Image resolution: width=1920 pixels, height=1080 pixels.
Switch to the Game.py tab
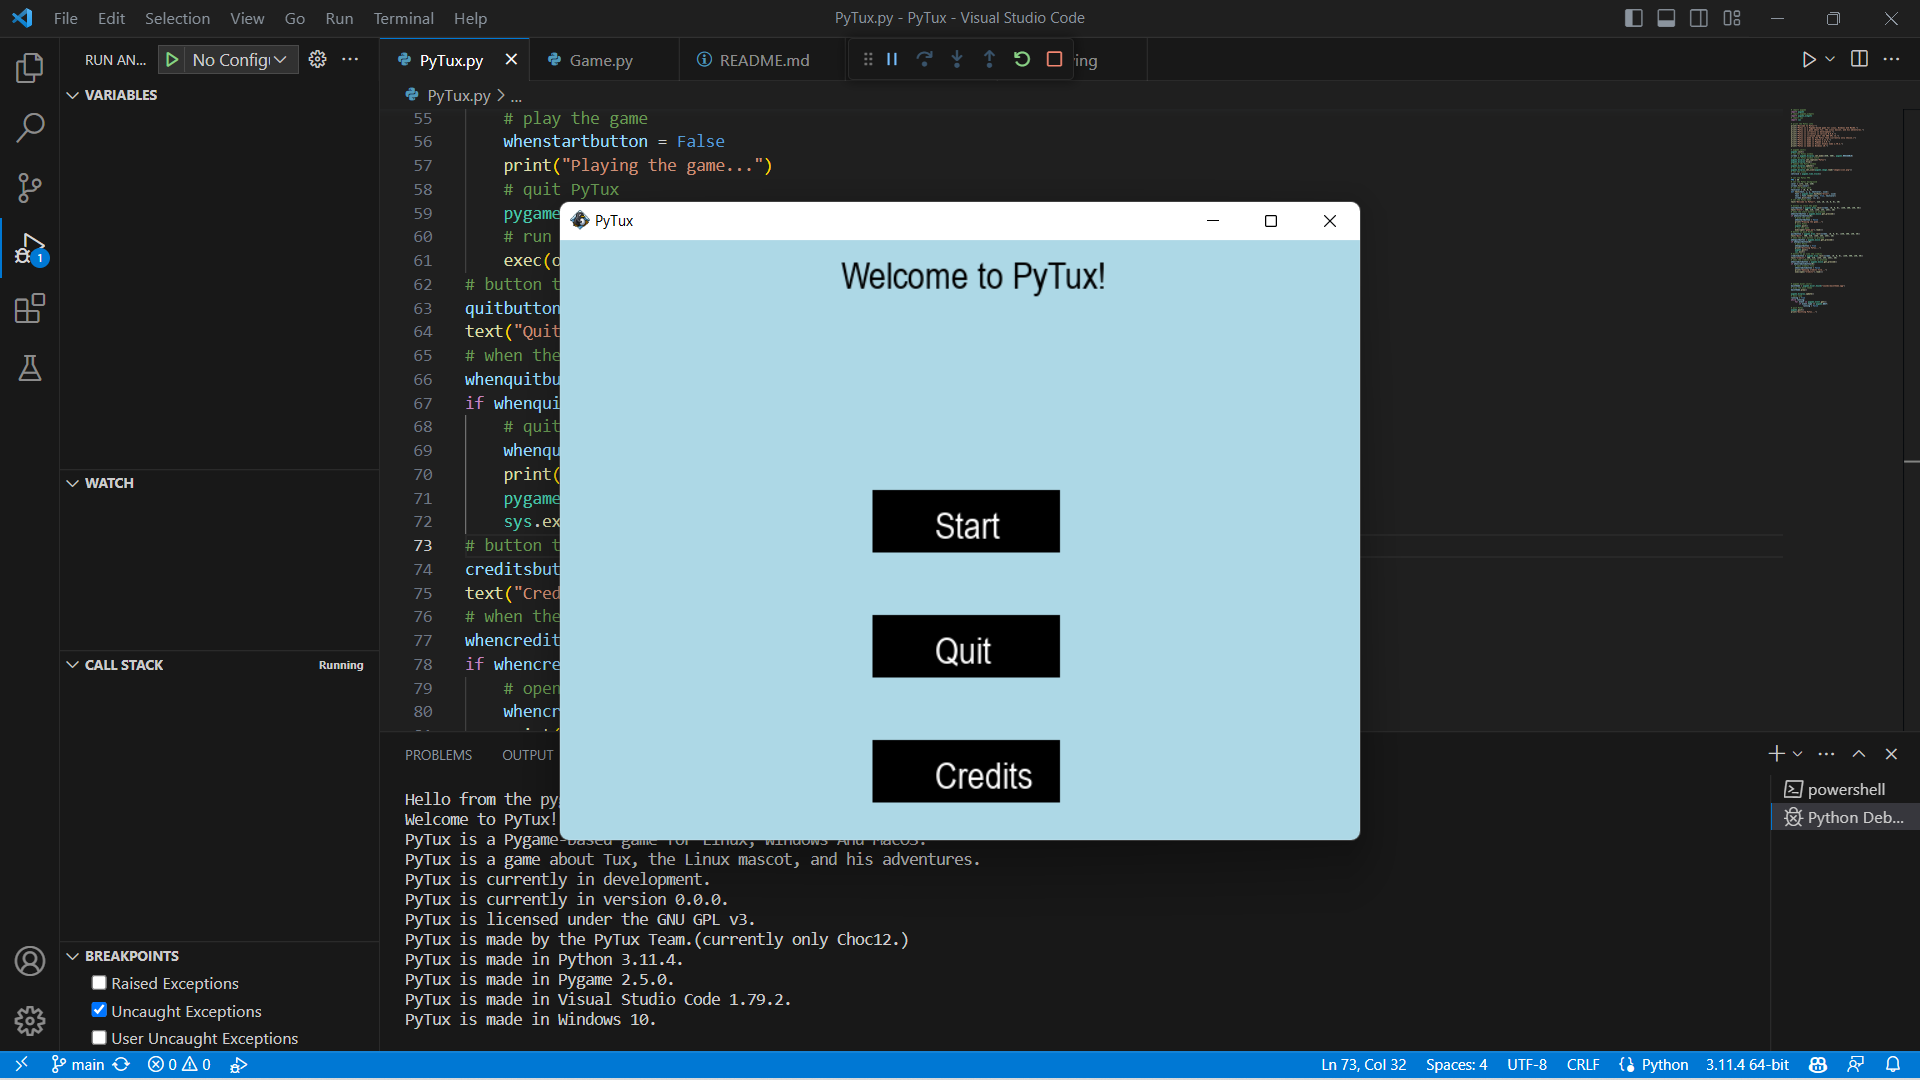(600, 60)
